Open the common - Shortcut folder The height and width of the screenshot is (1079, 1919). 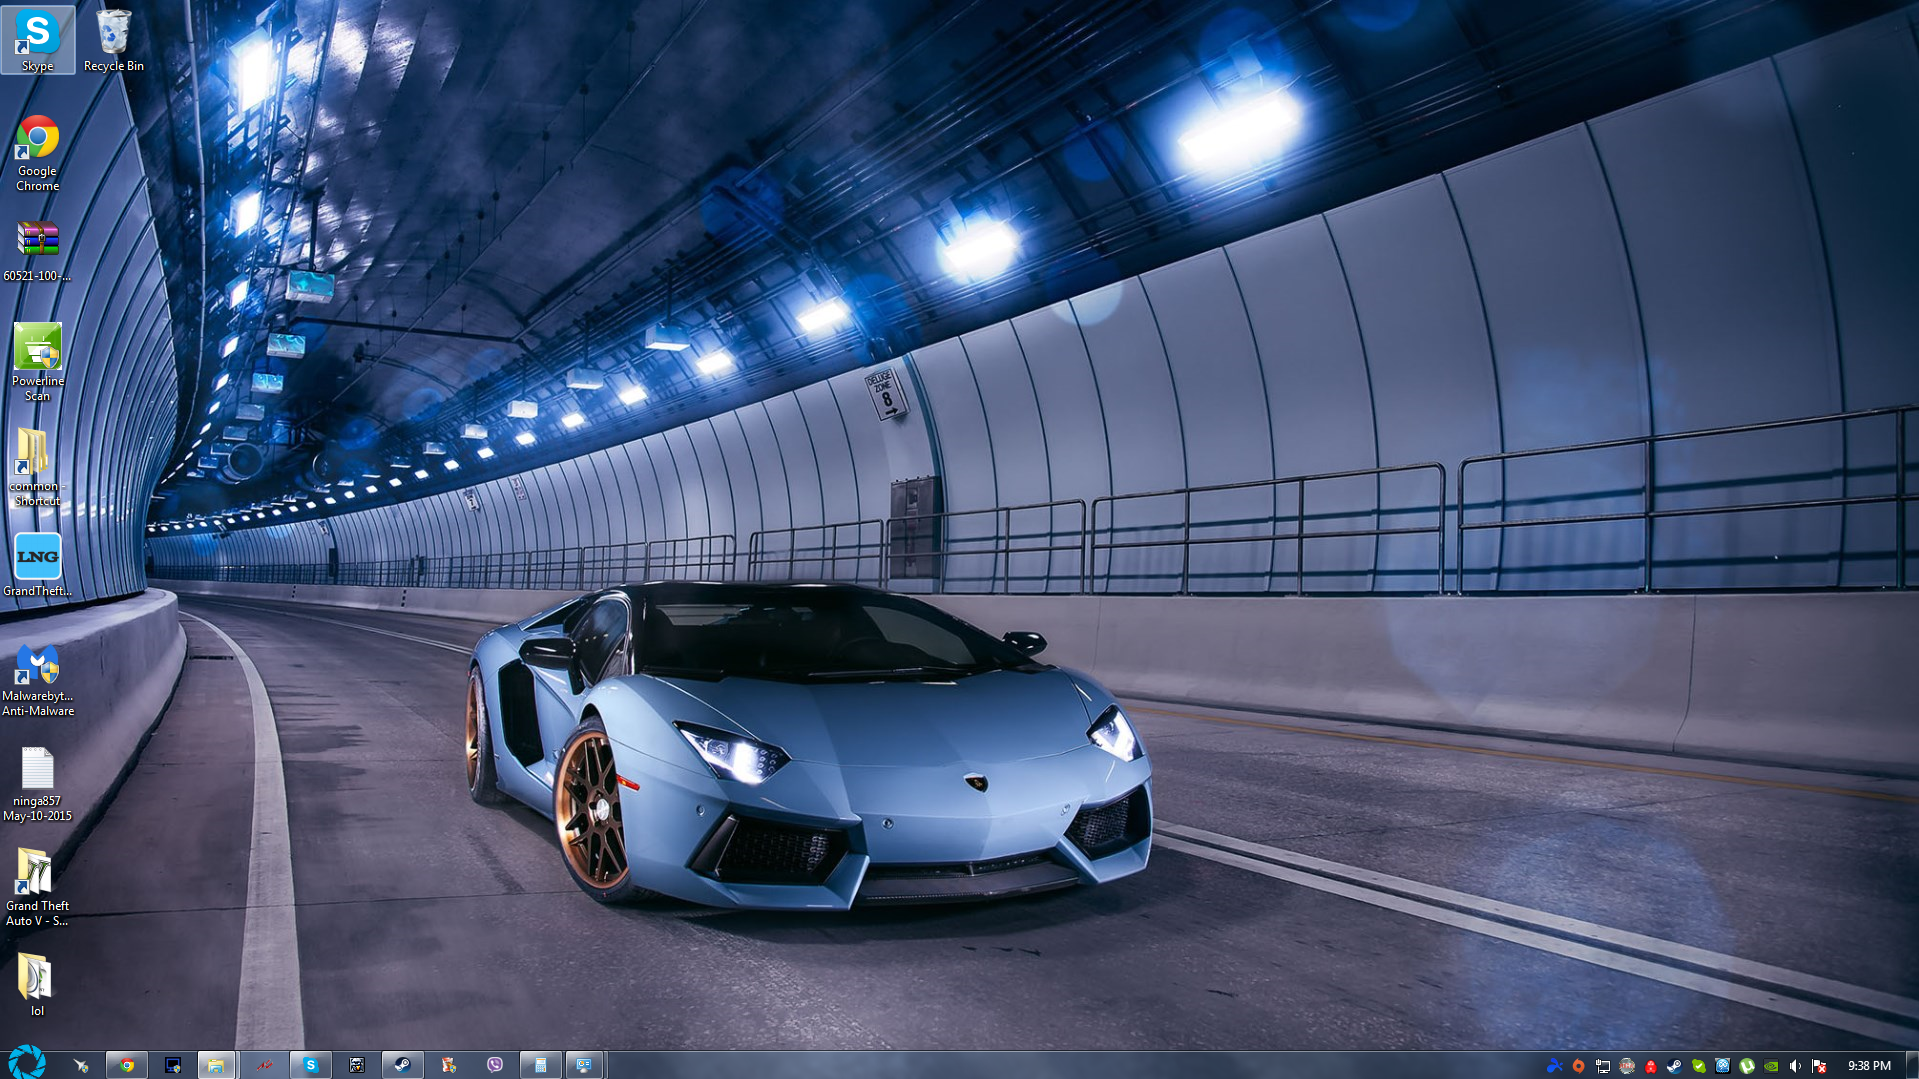[37, 467]
